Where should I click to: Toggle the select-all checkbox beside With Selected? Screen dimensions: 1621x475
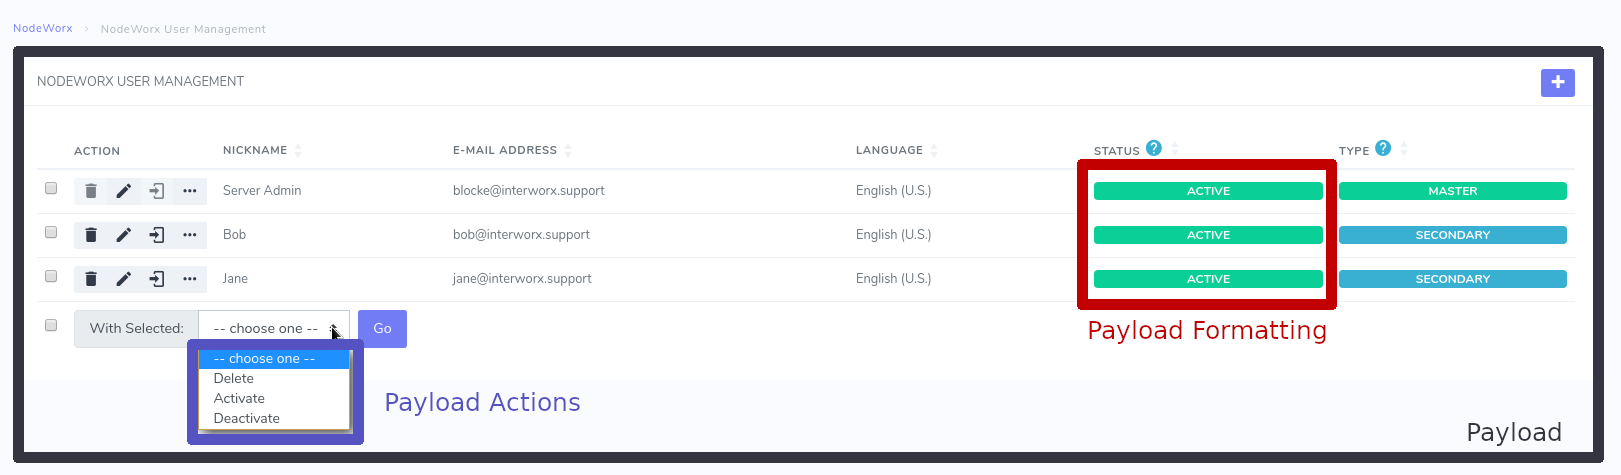pos(51,325)
